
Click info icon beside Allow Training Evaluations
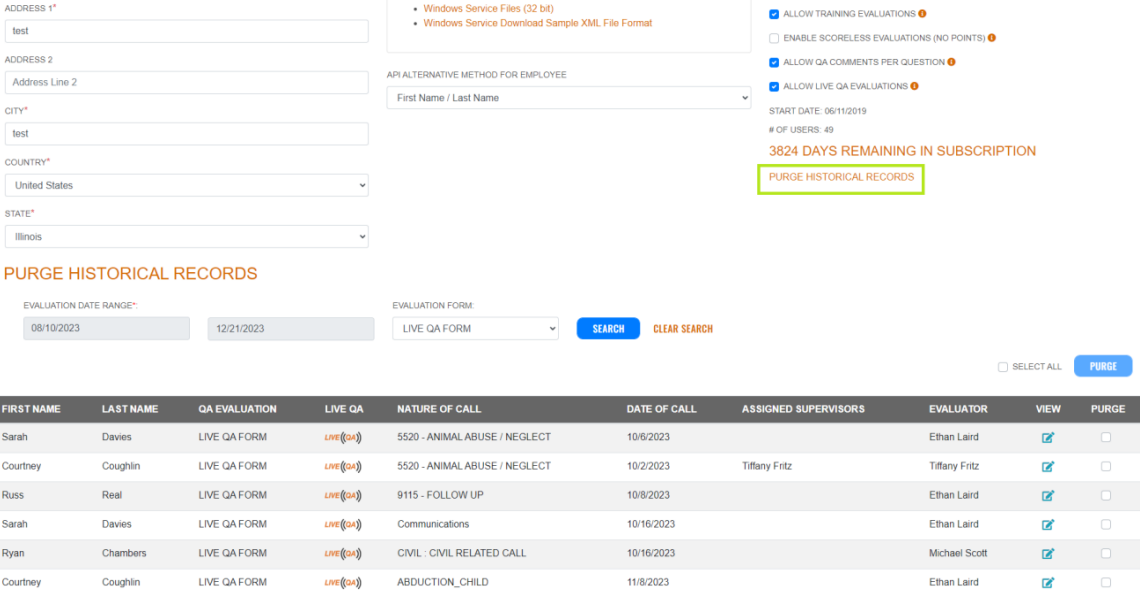(x=922, y=14)
